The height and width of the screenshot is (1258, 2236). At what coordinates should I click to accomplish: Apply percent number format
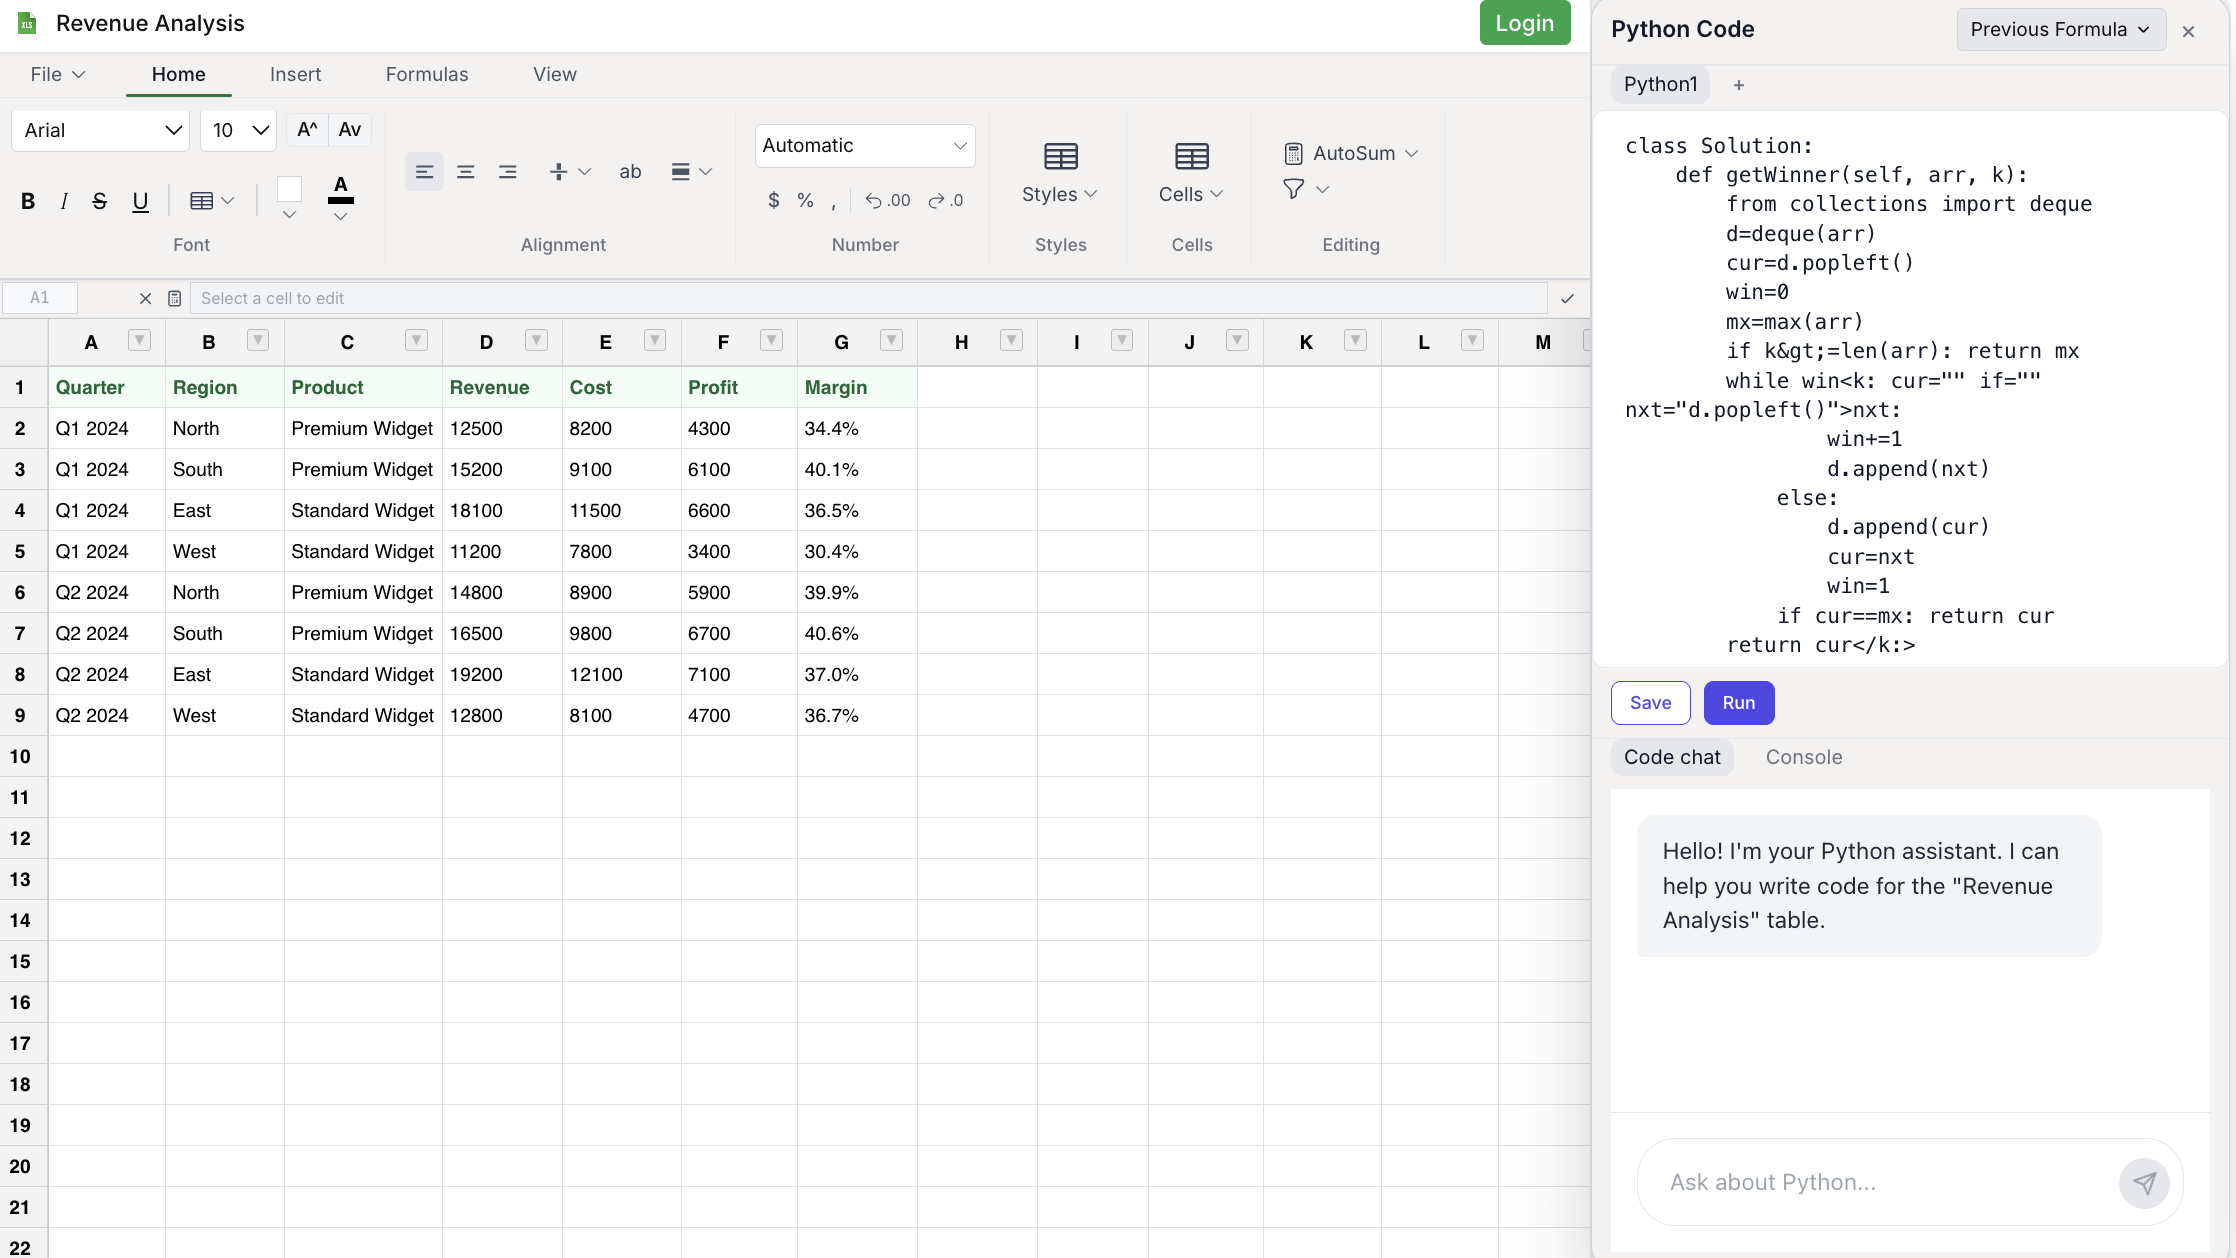pyautogui.click(x=806, y=200)
